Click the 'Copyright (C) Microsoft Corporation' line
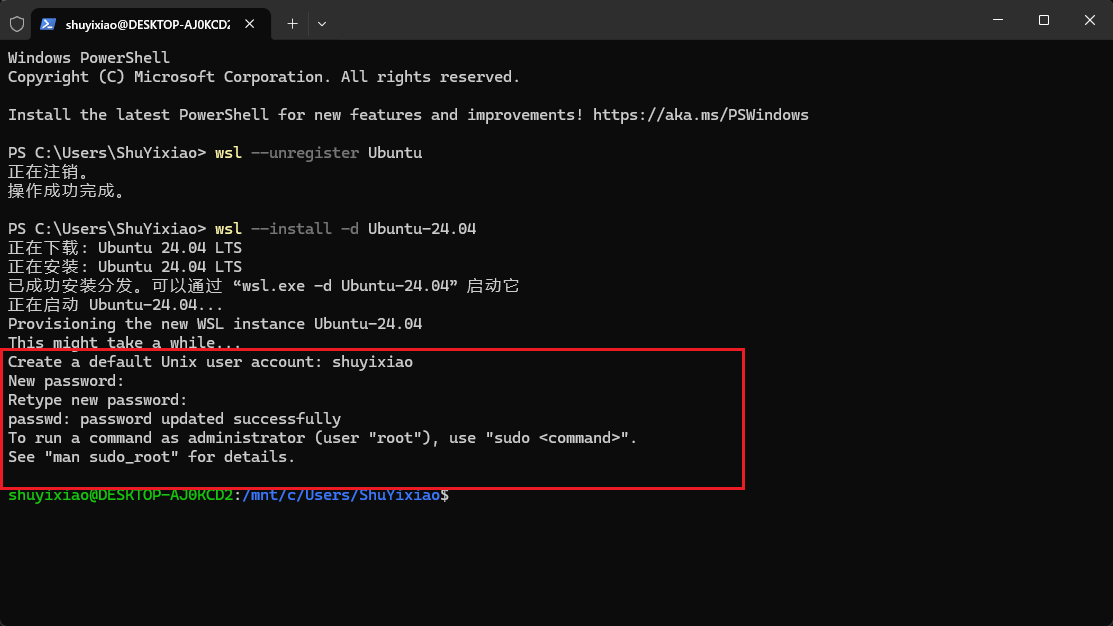 pyautogui.click(x=264, y=77)
